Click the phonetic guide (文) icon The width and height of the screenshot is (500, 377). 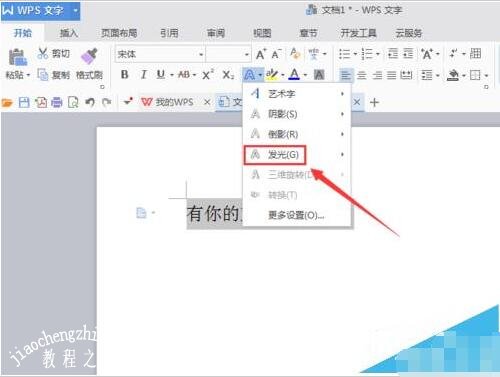(314, 54)
